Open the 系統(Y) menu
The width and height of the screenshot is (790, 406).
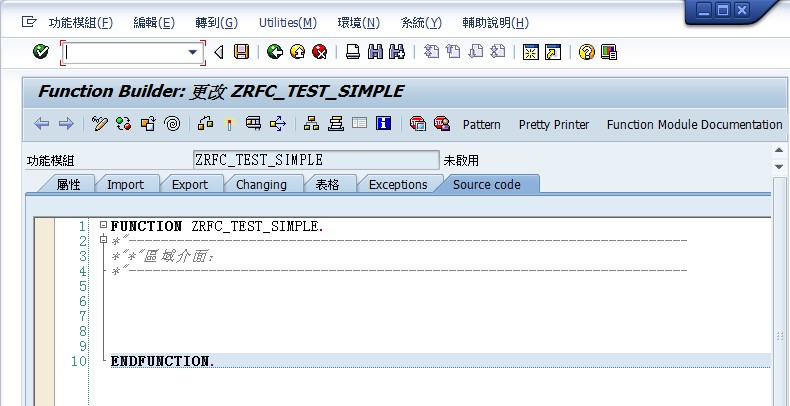(x=421, y=23)
